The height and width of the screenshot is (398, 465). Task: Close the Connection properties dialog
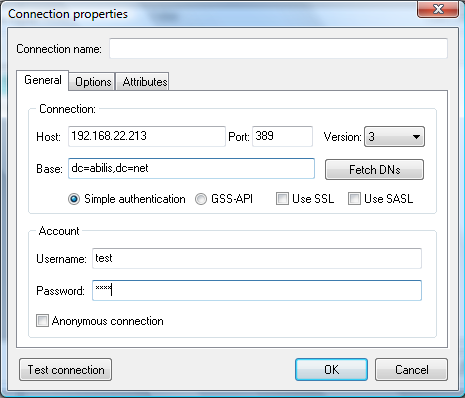click(x=438, y=9)
